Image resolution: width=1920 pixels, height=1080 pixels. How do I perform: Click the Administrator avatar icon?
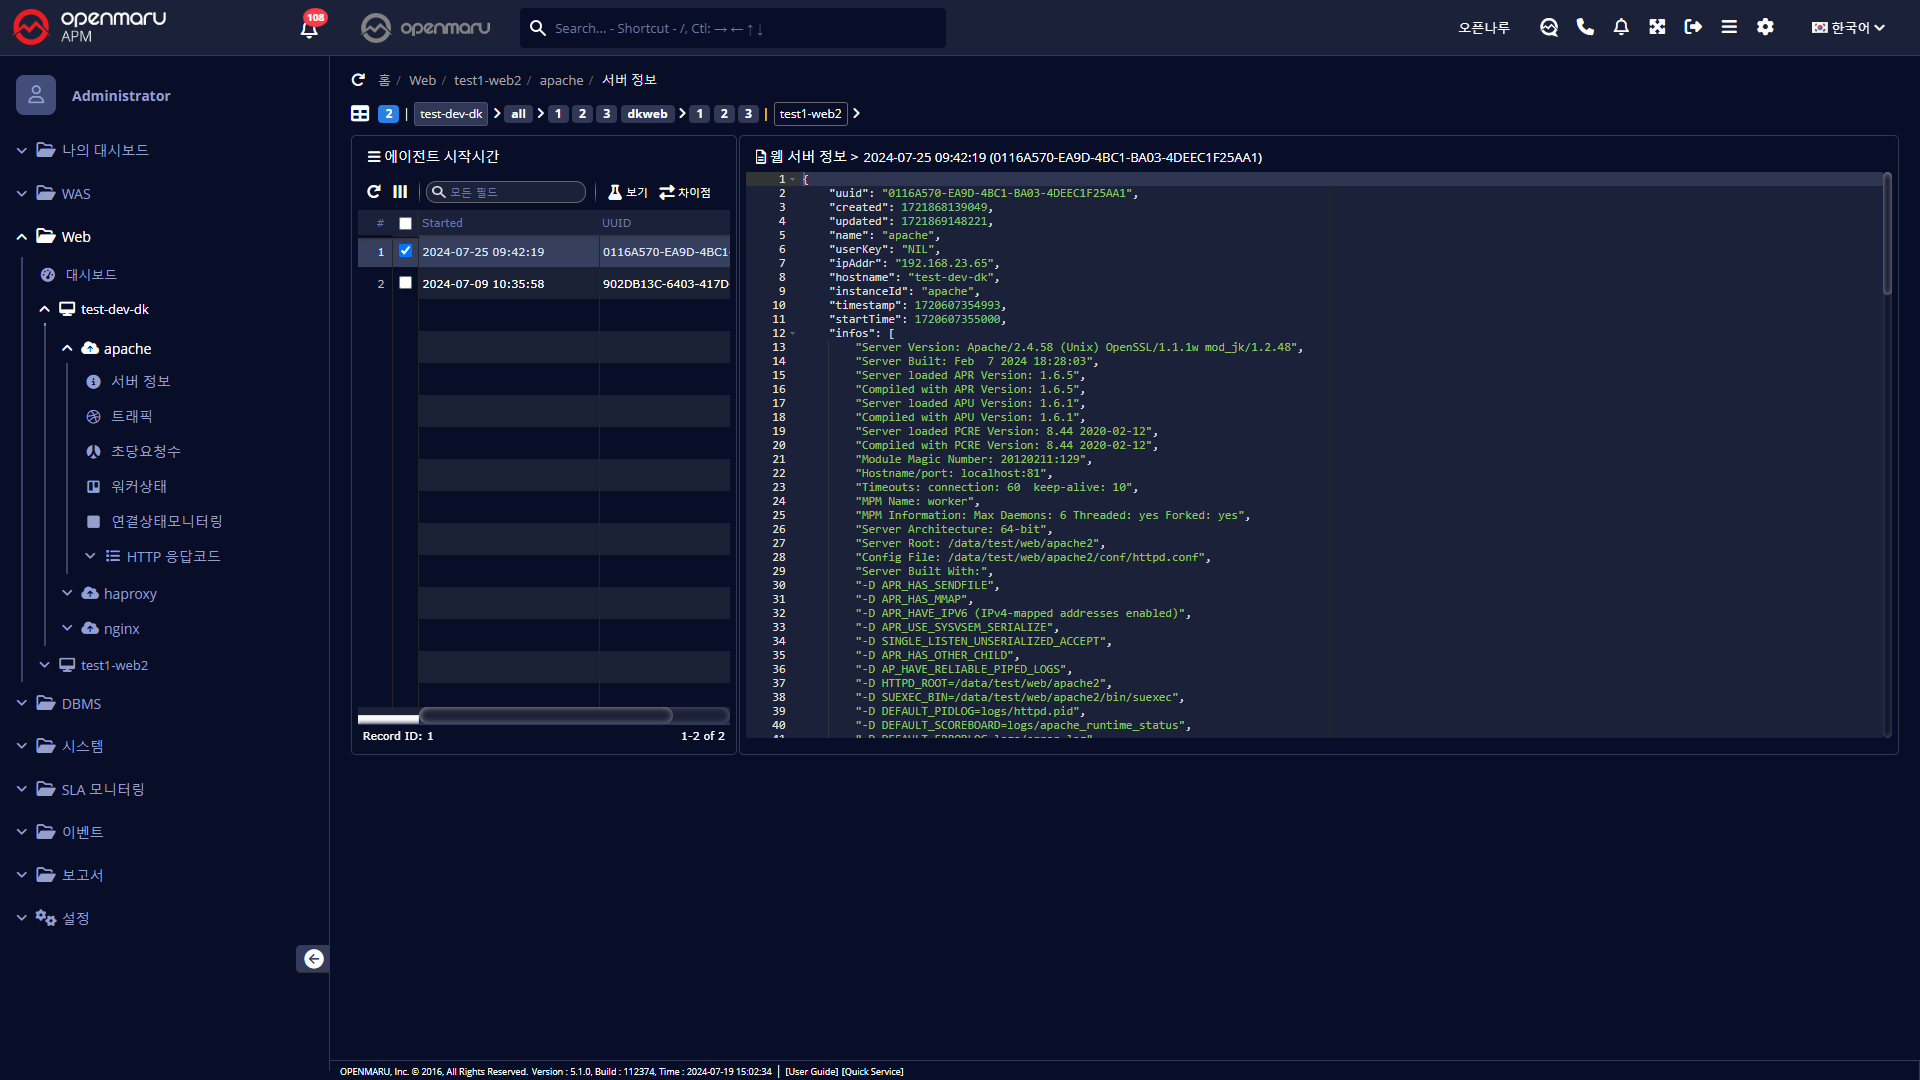(36, 95)
